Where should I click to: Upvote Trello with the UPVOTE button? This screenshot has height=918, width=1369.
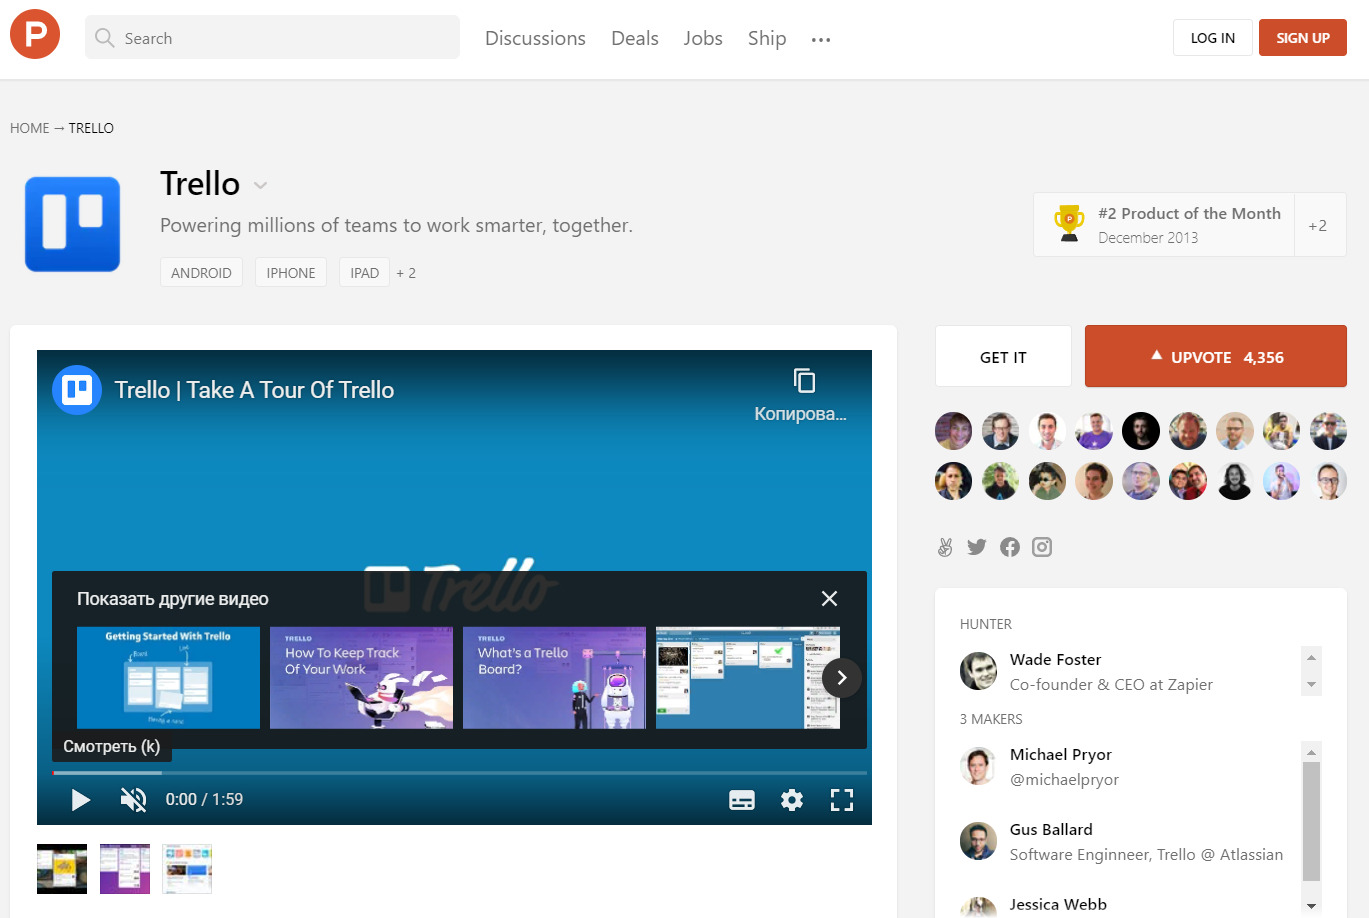point(1216,356)
